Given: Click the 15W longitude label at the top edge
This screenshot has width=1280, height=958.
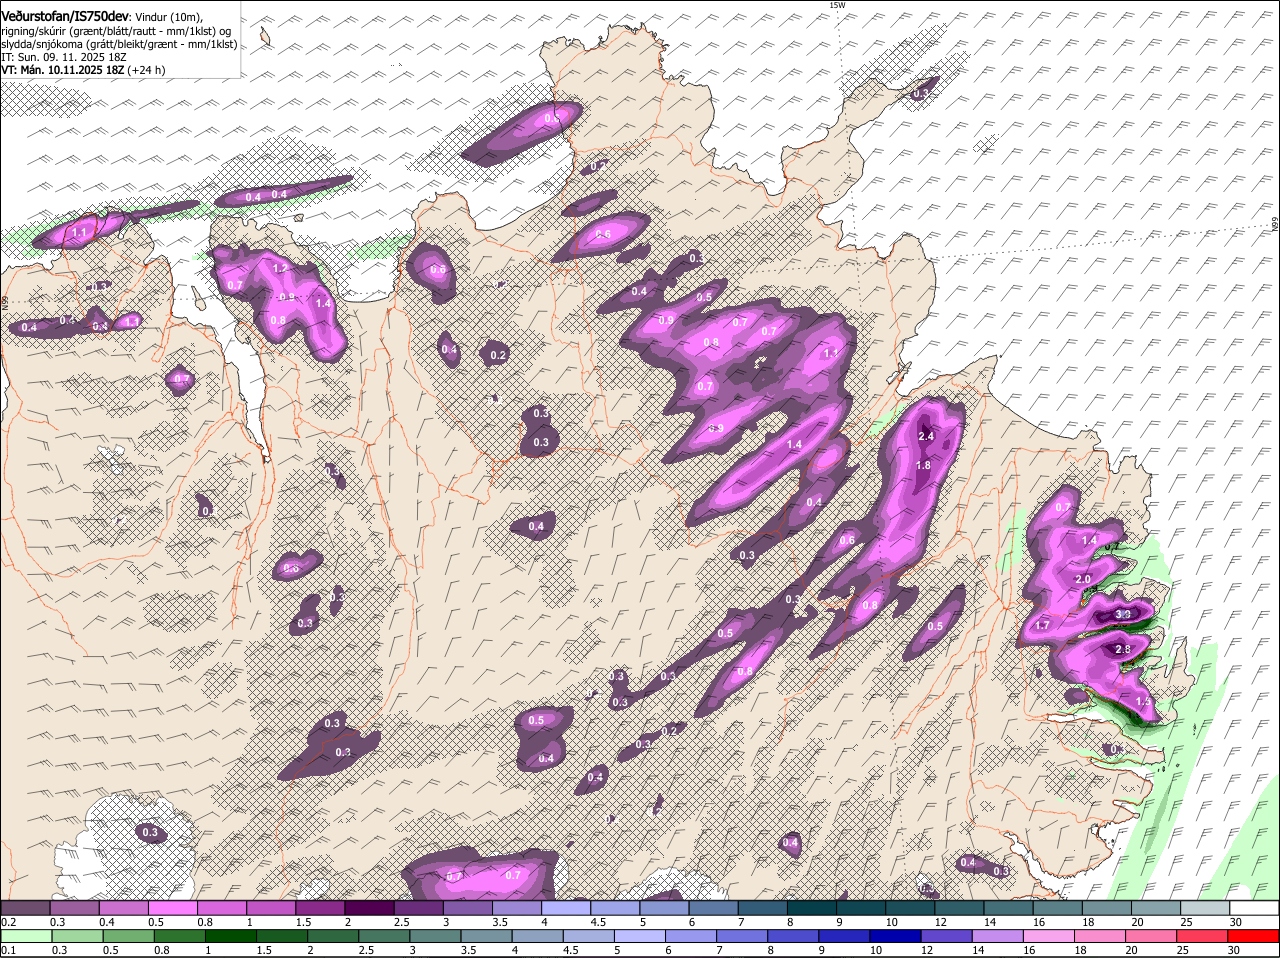Looking at the screenshot, I should [x=837, y=6].
